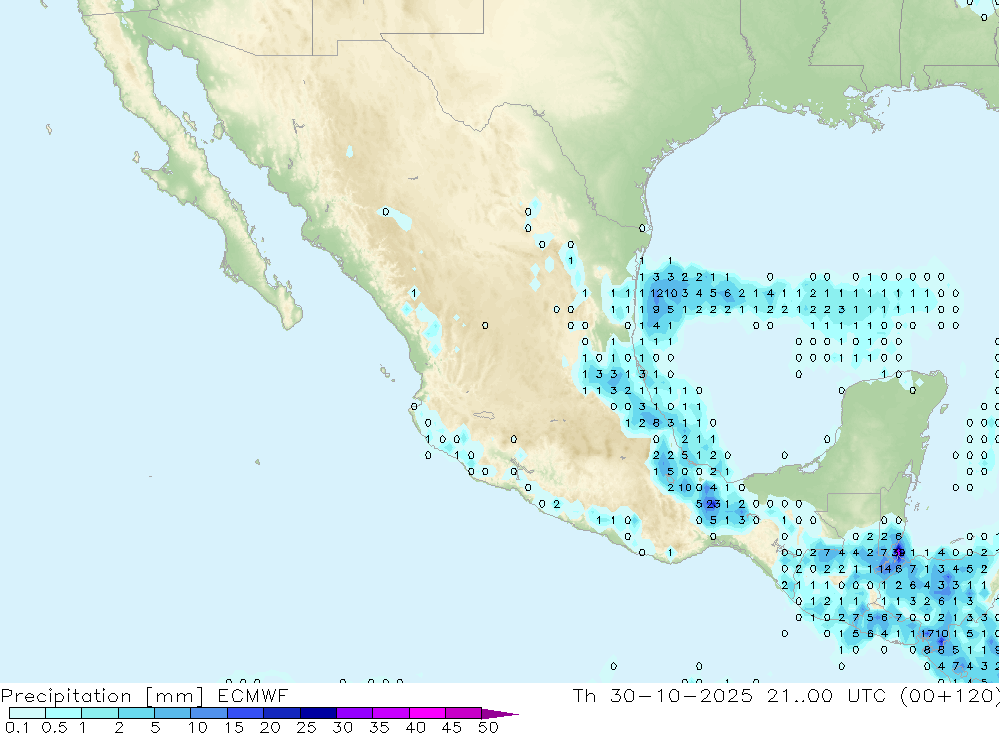
Task: Click the 'UTC' timezone text
Action: tap(867, 695)
